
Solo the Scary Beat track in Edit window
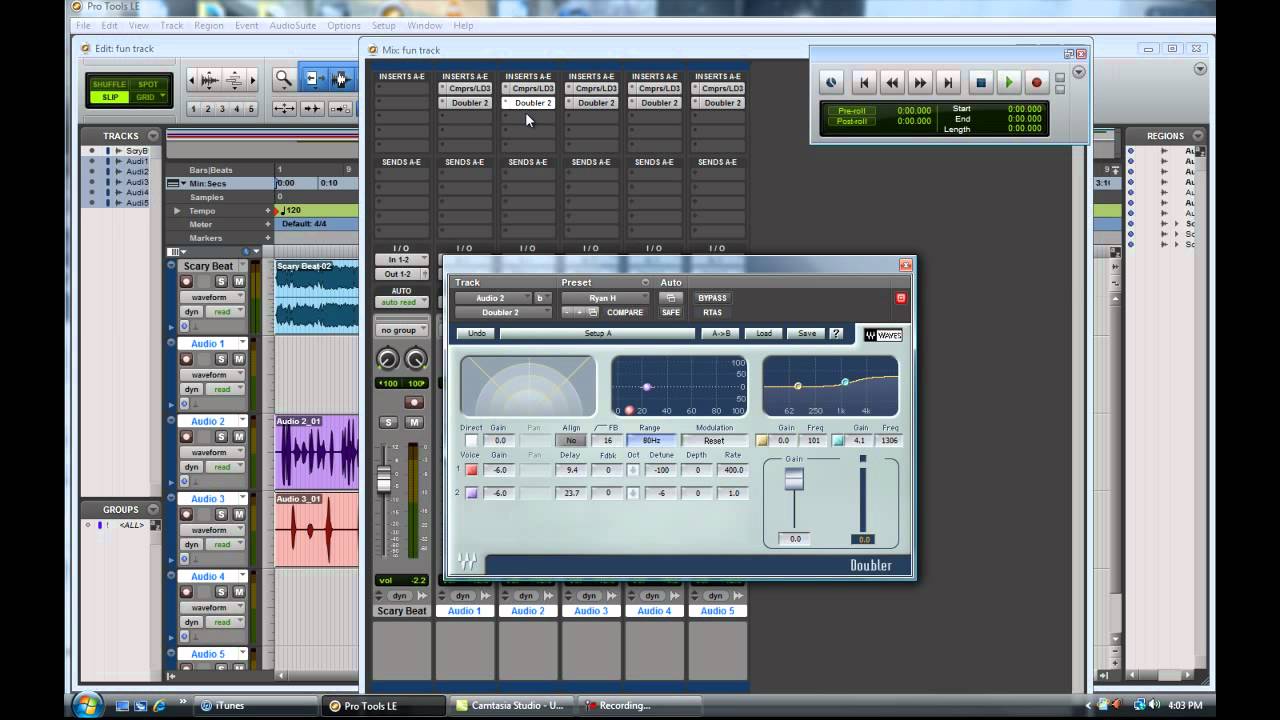coord(221,282)
